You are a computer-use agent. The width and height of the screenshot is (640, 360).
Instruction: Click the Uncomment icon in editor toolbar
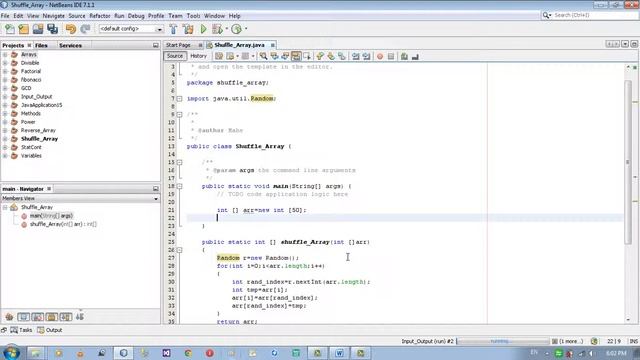click(415, 56)
